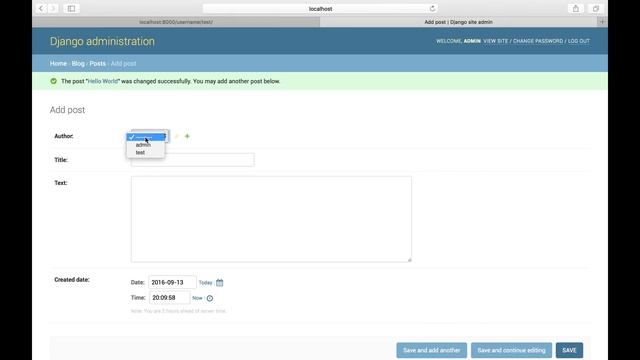The width and height of the screenshot is (640, 360).
Task: Click the green add-author plus icon
Action: point(187,136)
